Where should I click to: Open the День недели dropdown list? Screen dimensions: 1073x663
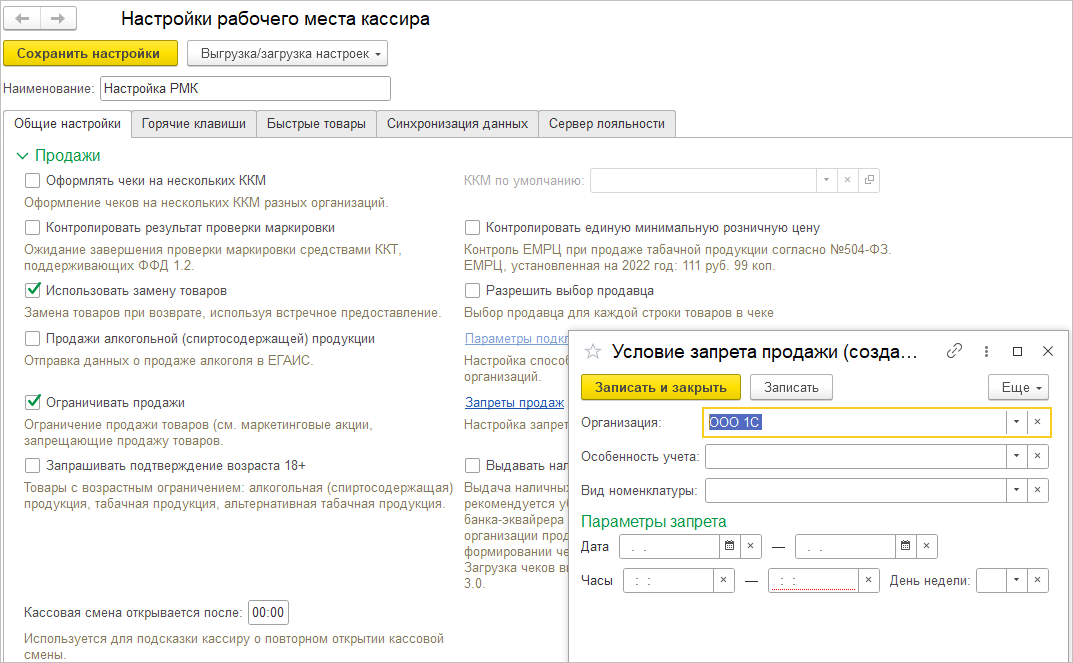tap(1015, 580)
